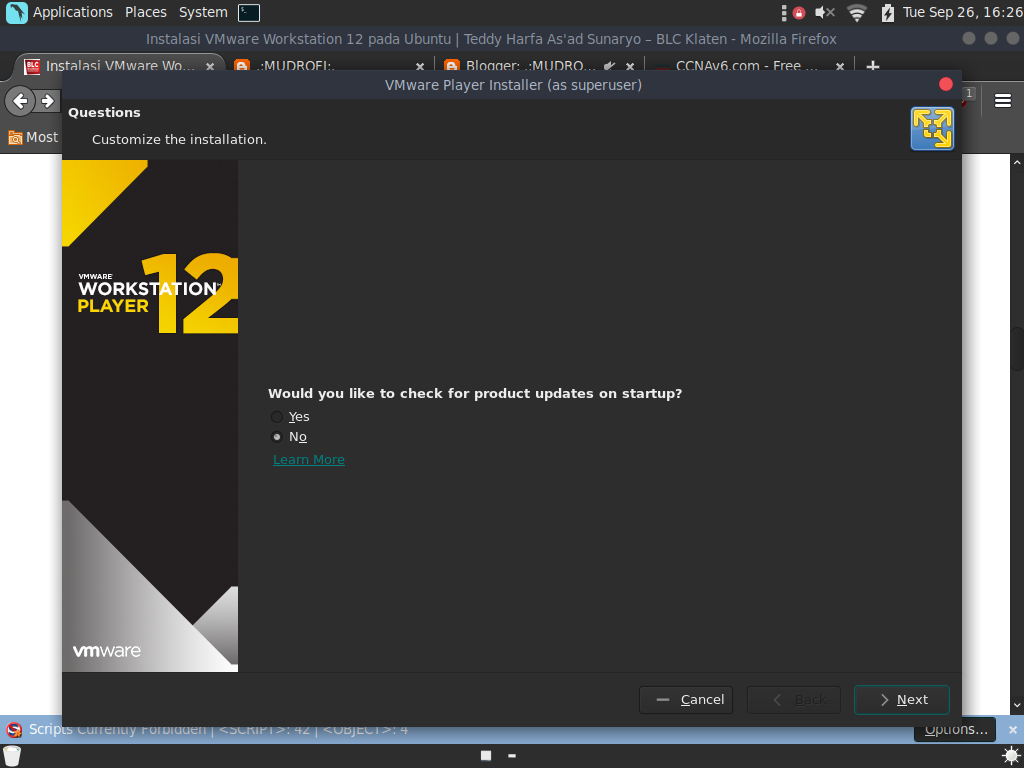The width and height of the screenshot is (1024, 768).
Task: Open the Most Visited bookmarks folder
Action: (x=33, y=137)
